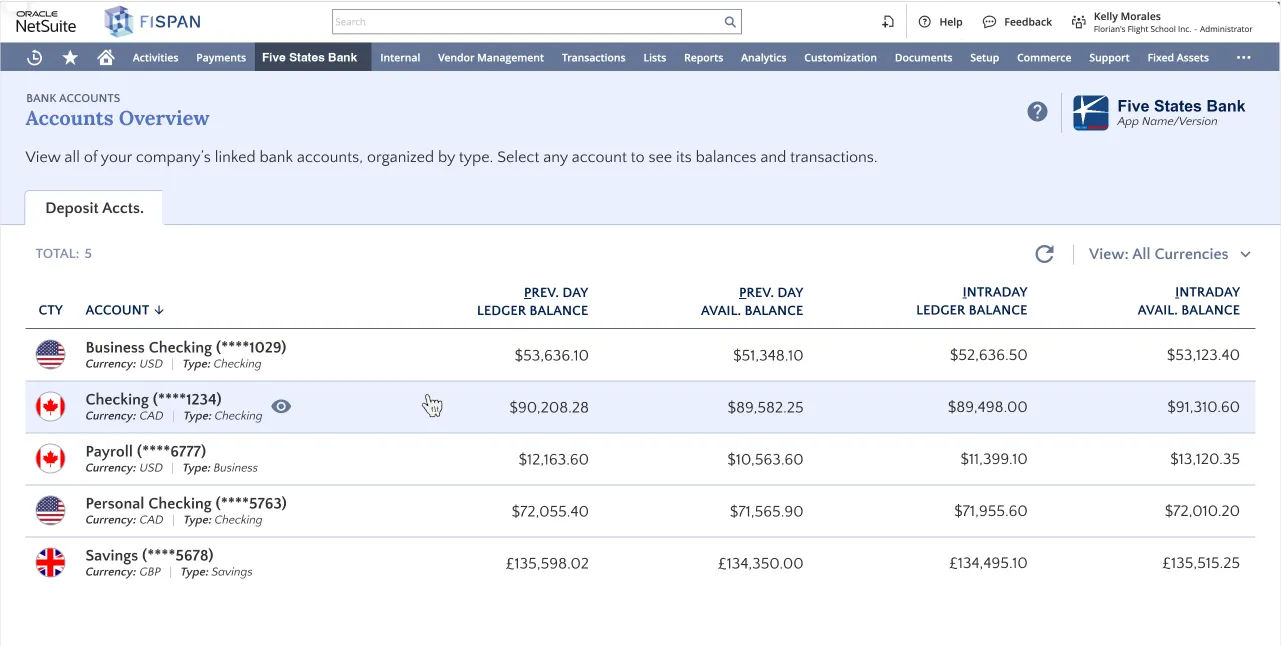
Task: Select the Deposit Accts. tab
Action: click(94, 208)
